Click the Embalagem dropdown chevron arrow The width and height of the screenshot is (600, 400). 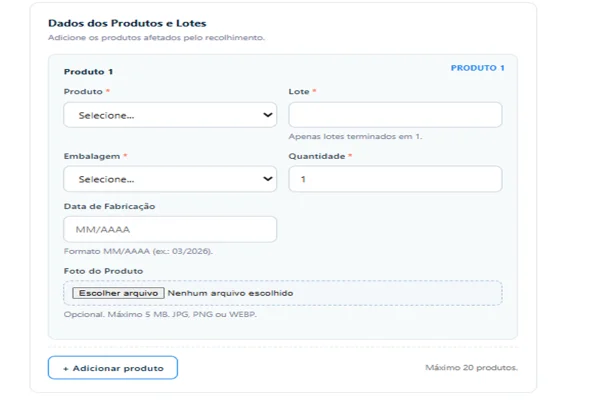pos(268,179)
